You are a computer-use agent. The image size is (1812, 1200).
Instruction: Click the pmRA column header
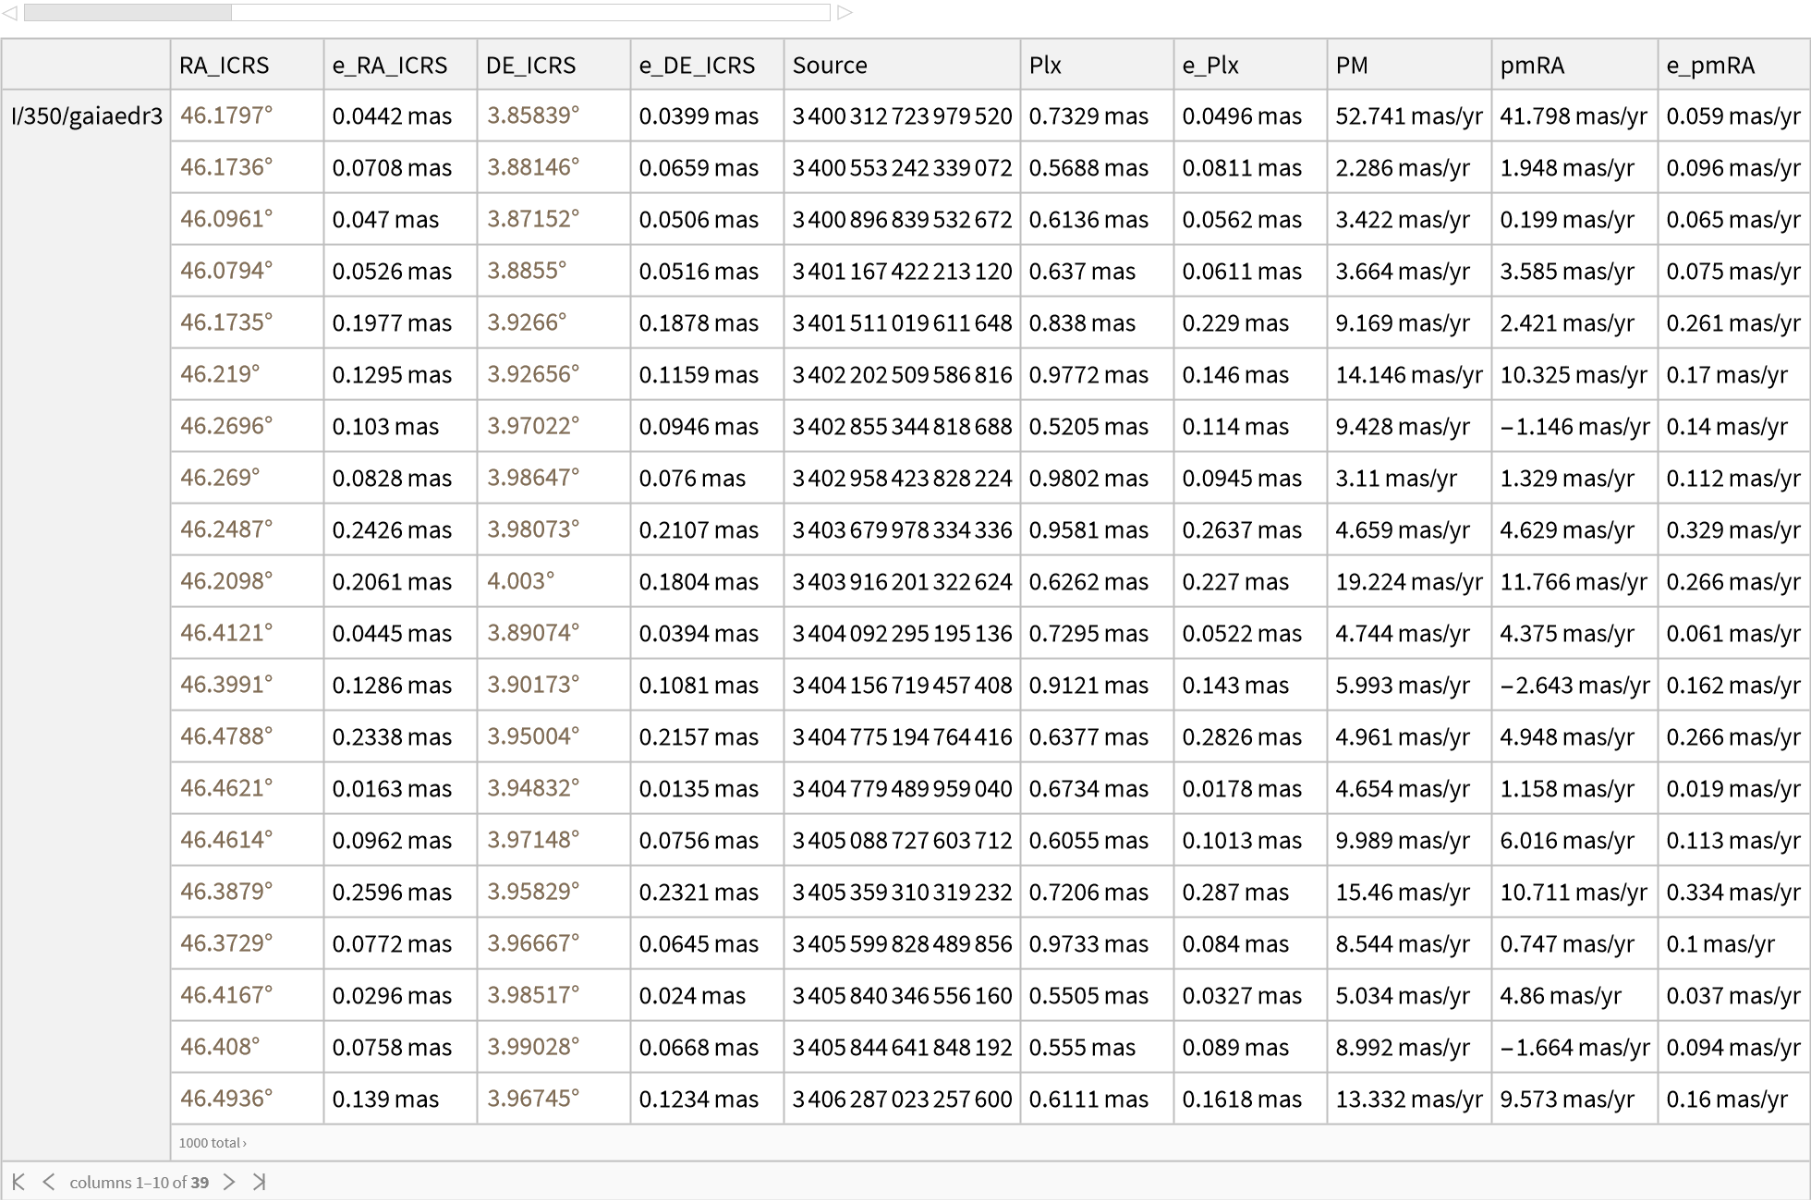(x=1531, y=66)
